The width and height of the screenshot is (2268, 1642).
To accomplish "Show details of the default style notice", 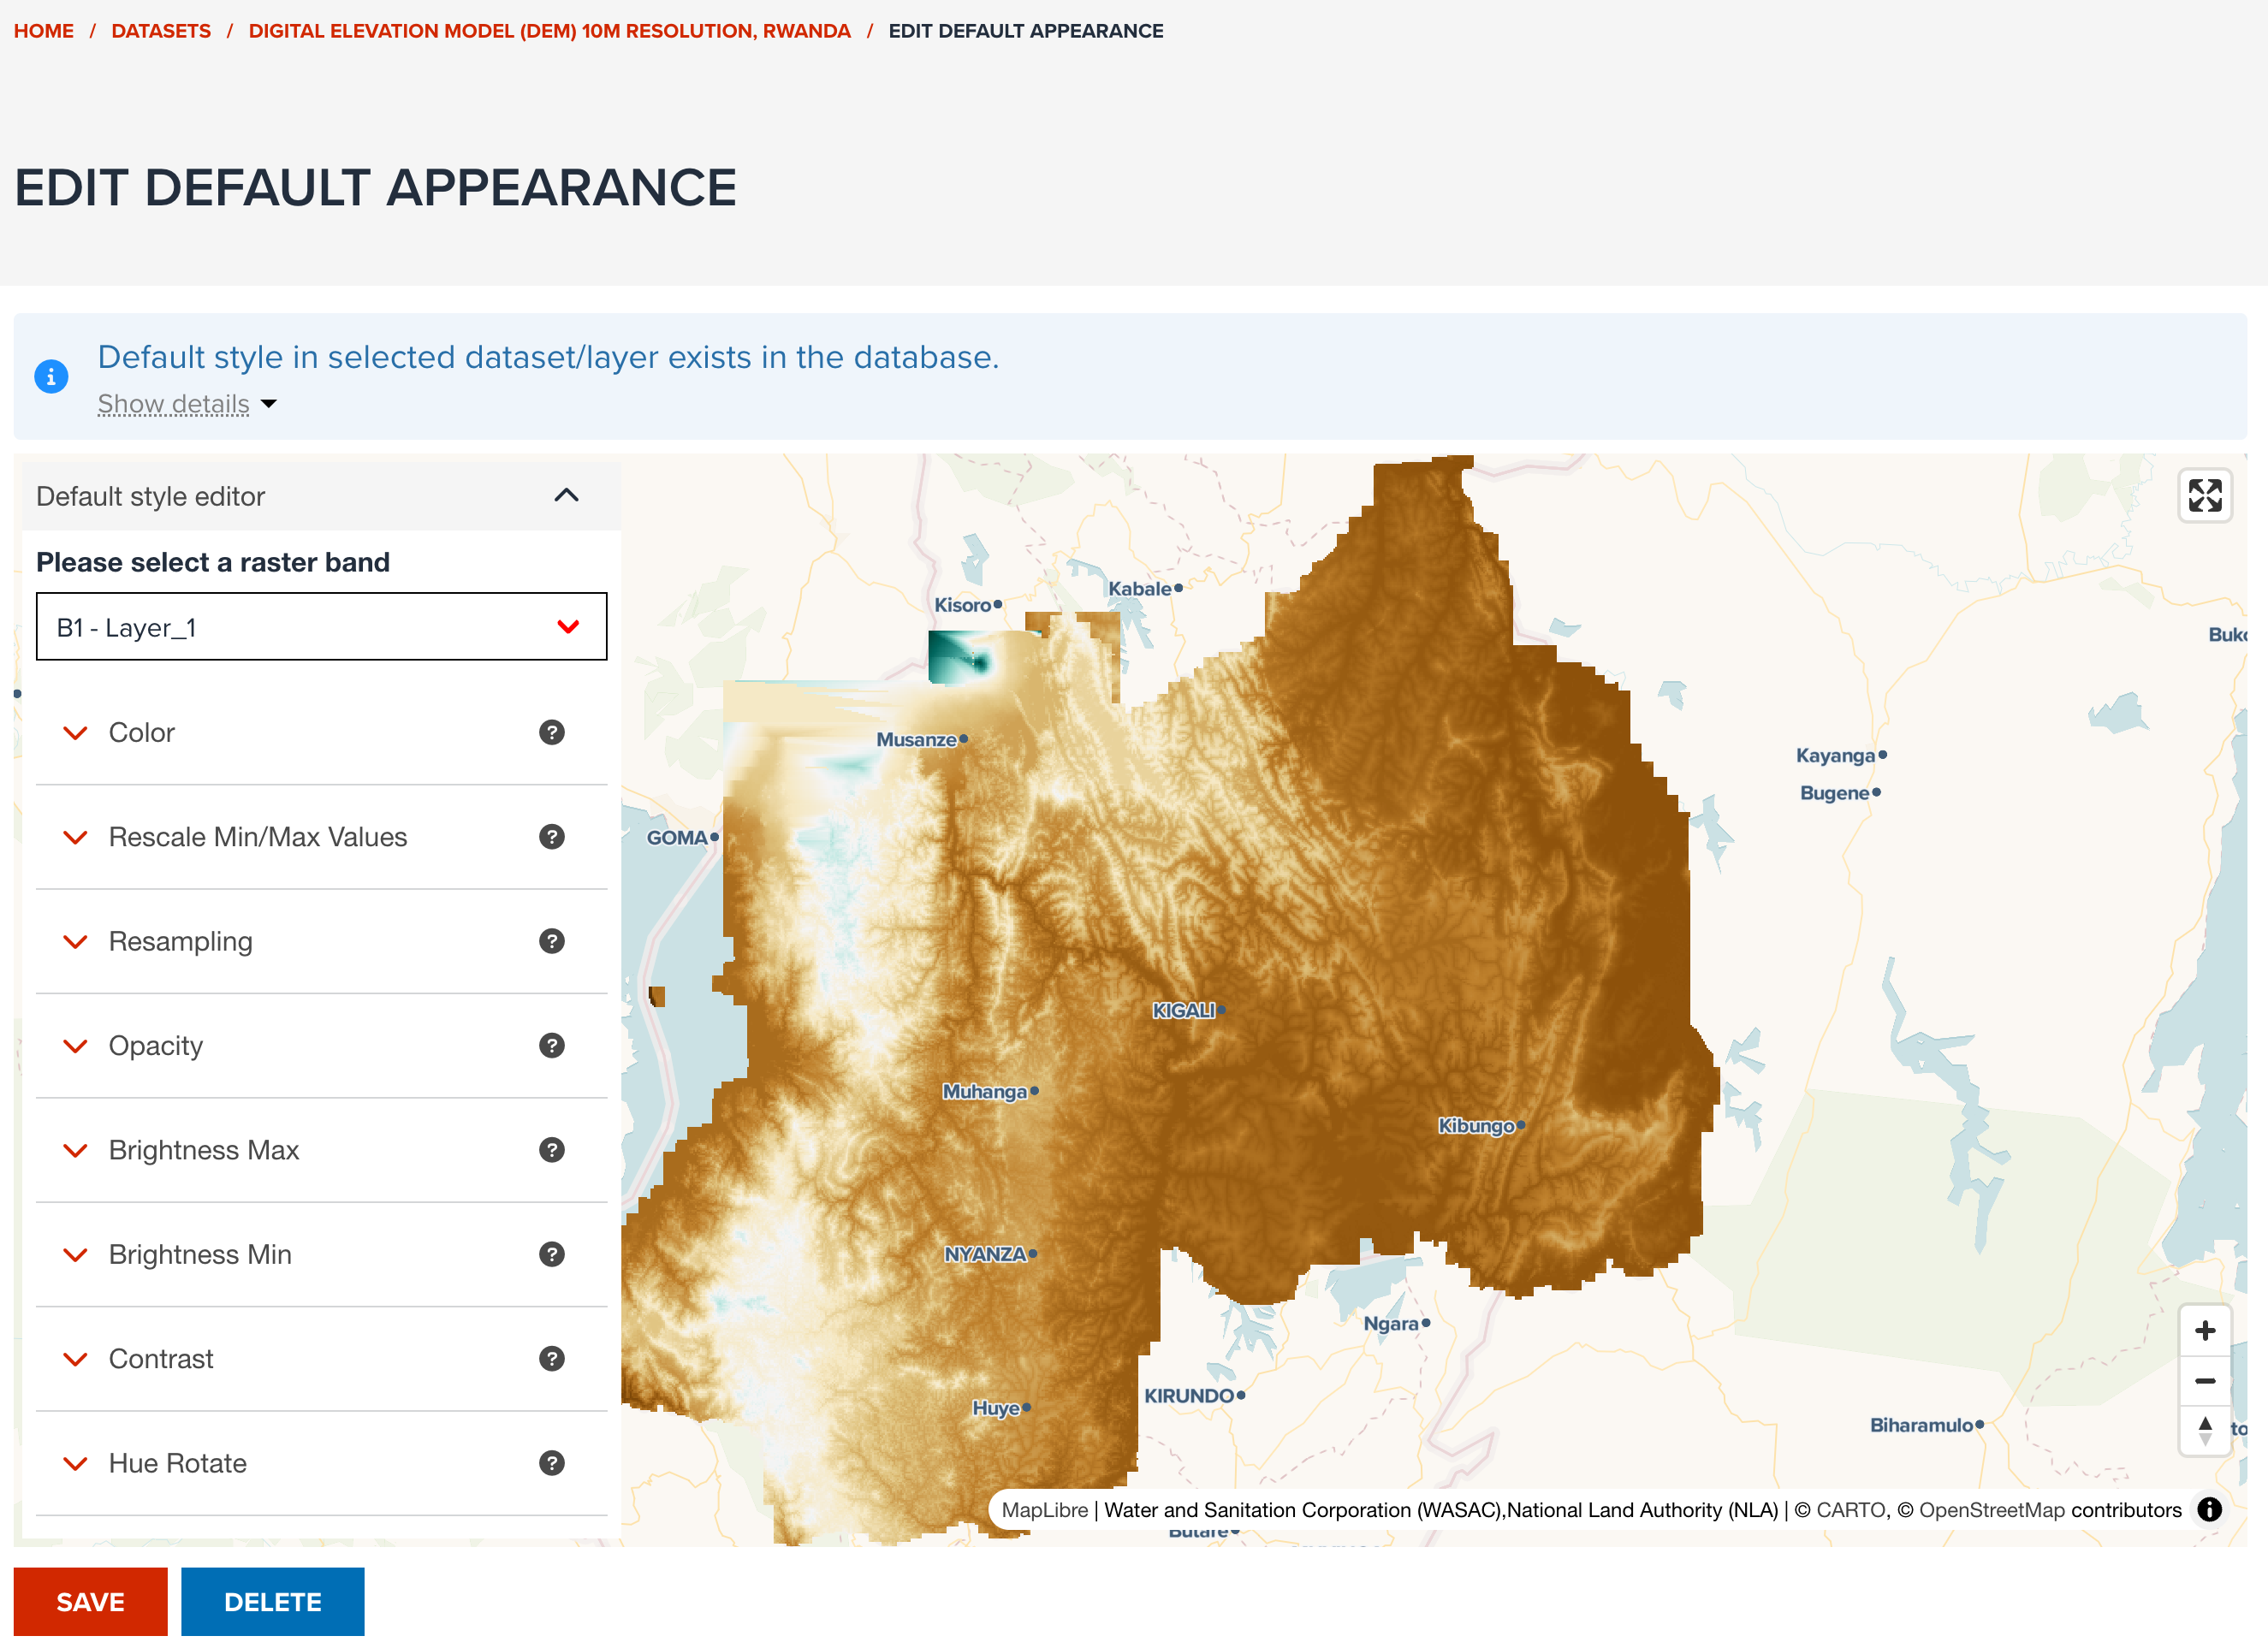I will coord(174,404).
